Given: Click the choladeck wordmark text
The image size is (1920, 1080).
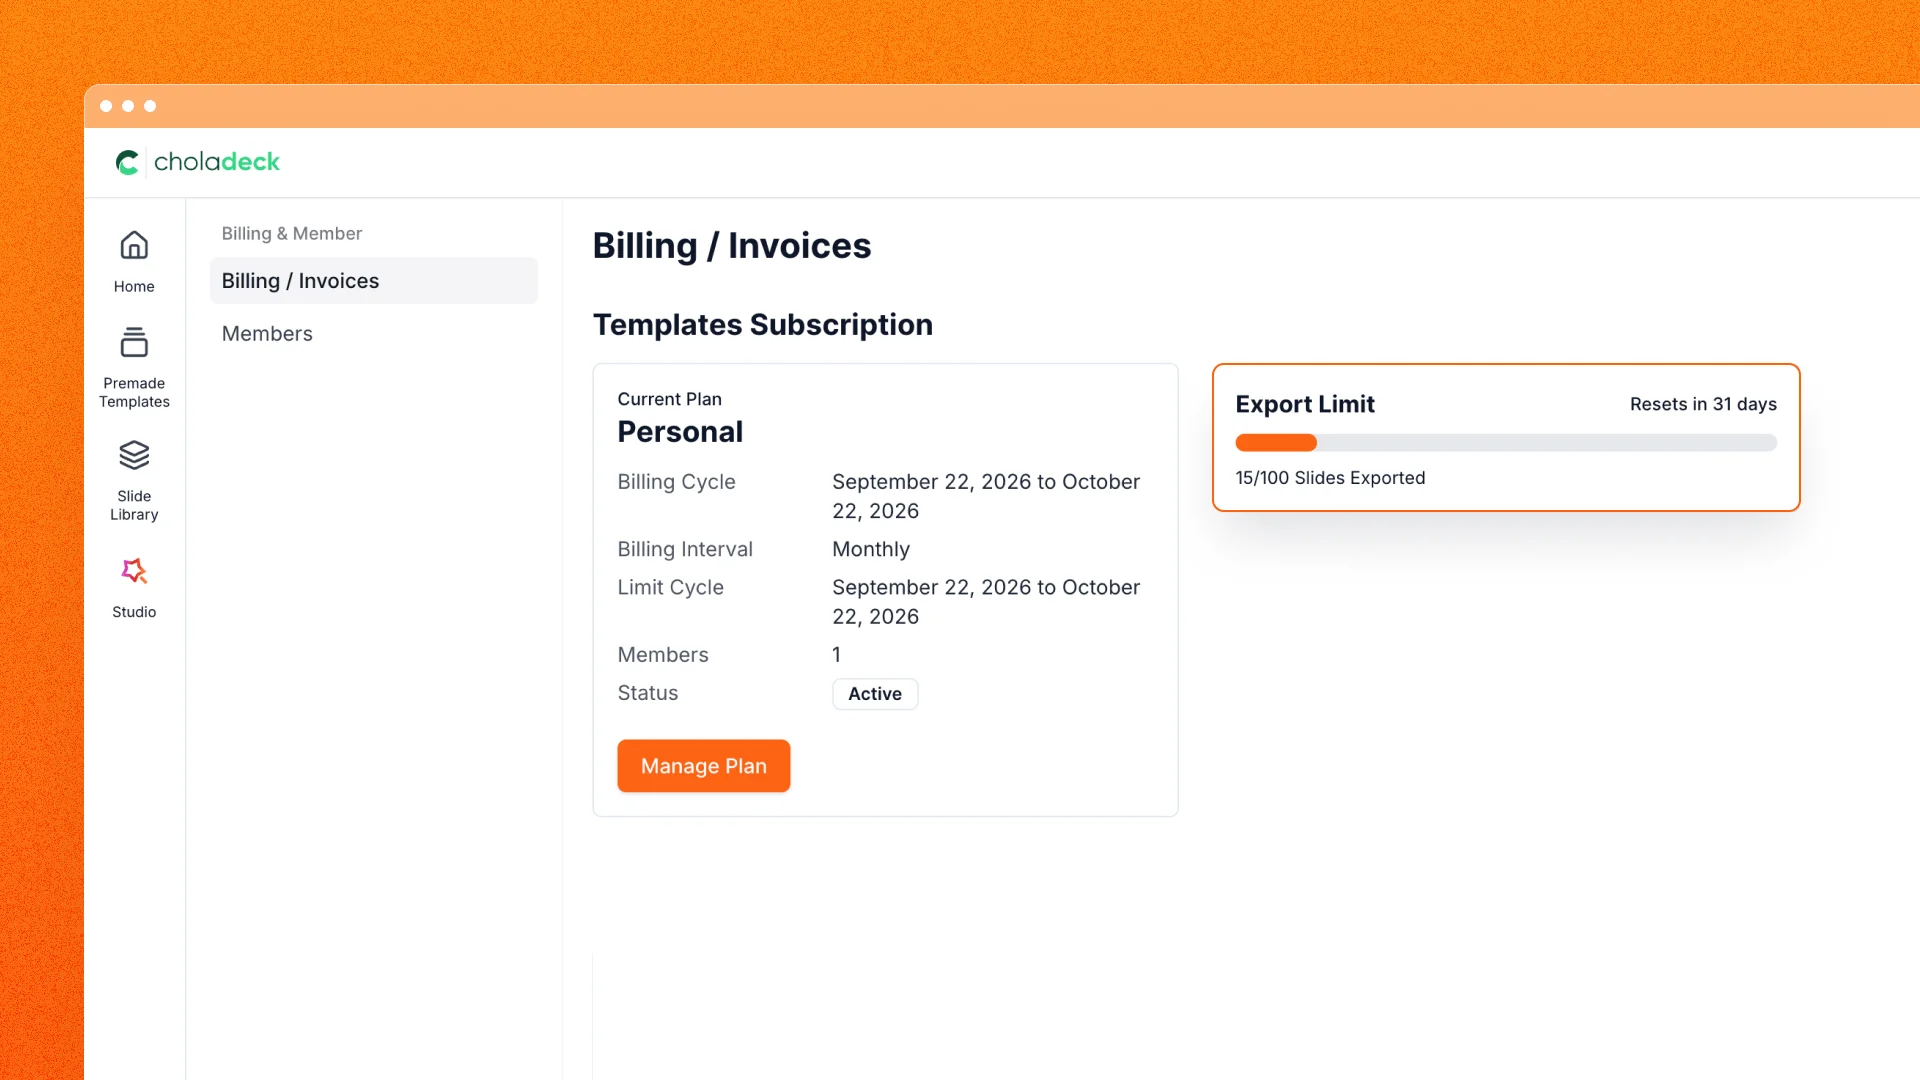Looking at the screenshot, I should pos(216,162).
